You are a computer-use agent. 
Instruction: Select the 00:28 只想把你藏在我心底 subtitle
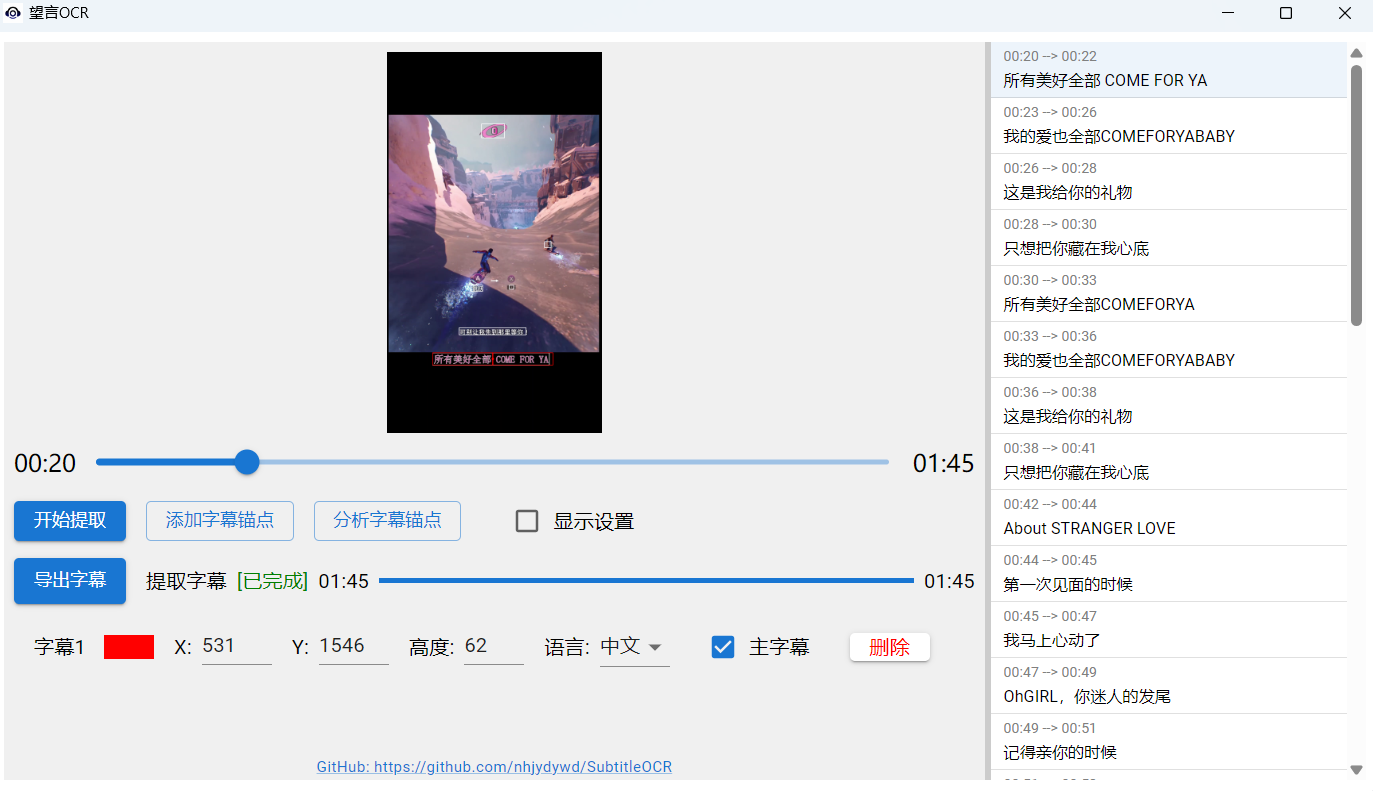1168,238
